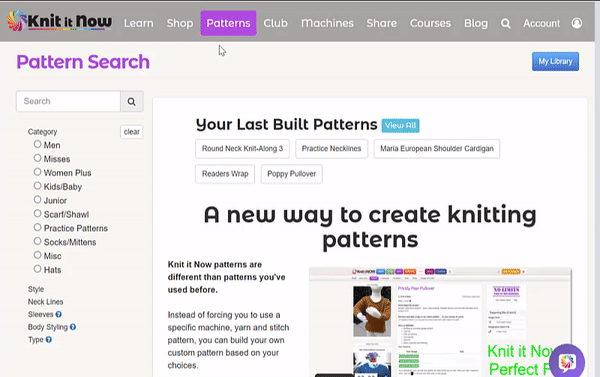Open the Learn menu
This screenshot has height=377, width=600.
(x=139, y=23)
